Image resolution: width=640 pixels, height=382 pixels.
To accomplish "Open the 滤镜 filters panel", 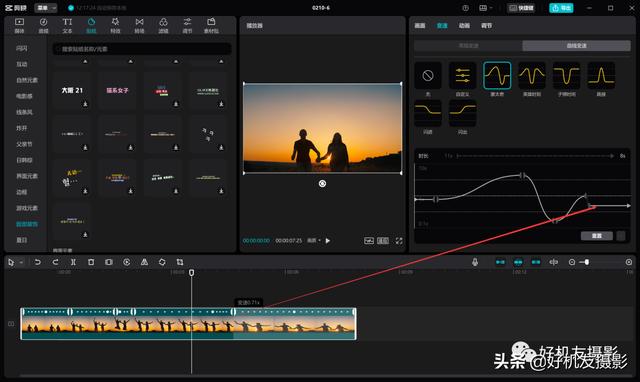I will click(163, 25).
